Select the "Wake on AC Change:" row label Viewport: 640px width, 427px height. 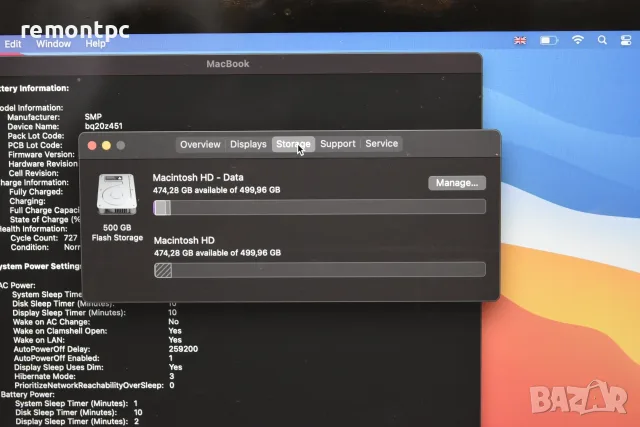click(x=51, y=322)
